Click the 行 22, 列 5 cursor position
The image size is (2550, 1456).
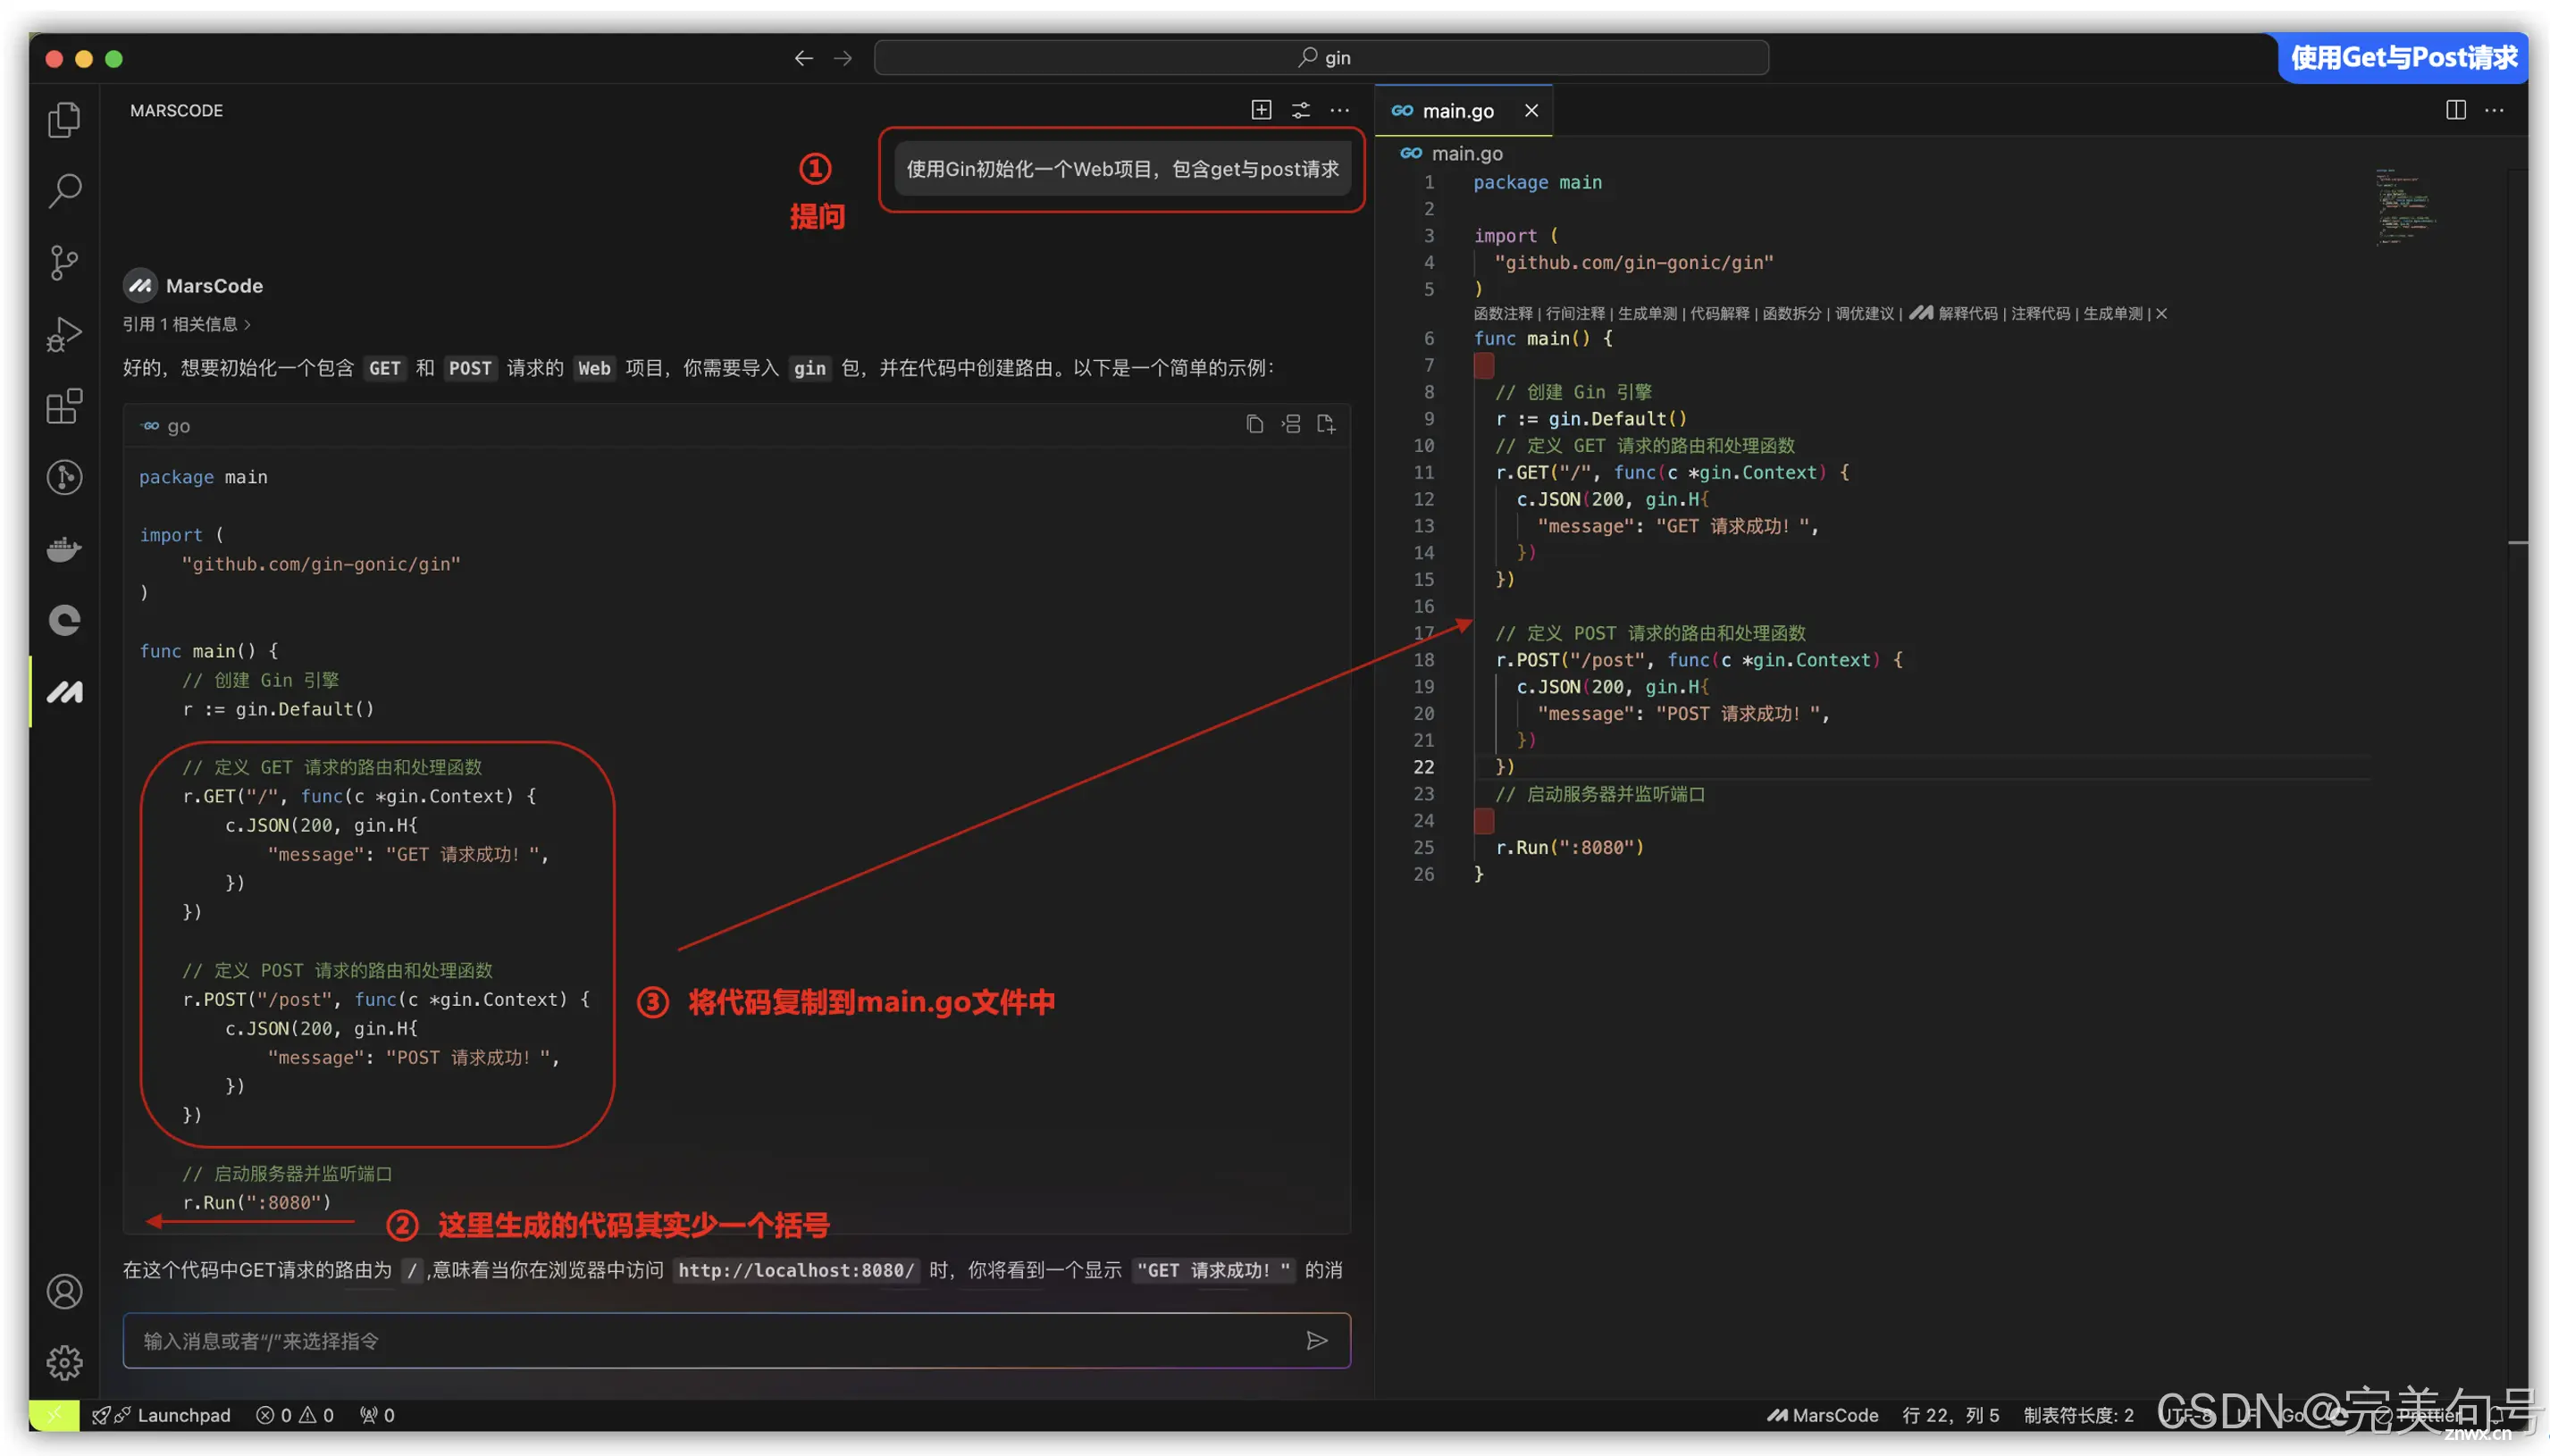coord(1950,1415)
